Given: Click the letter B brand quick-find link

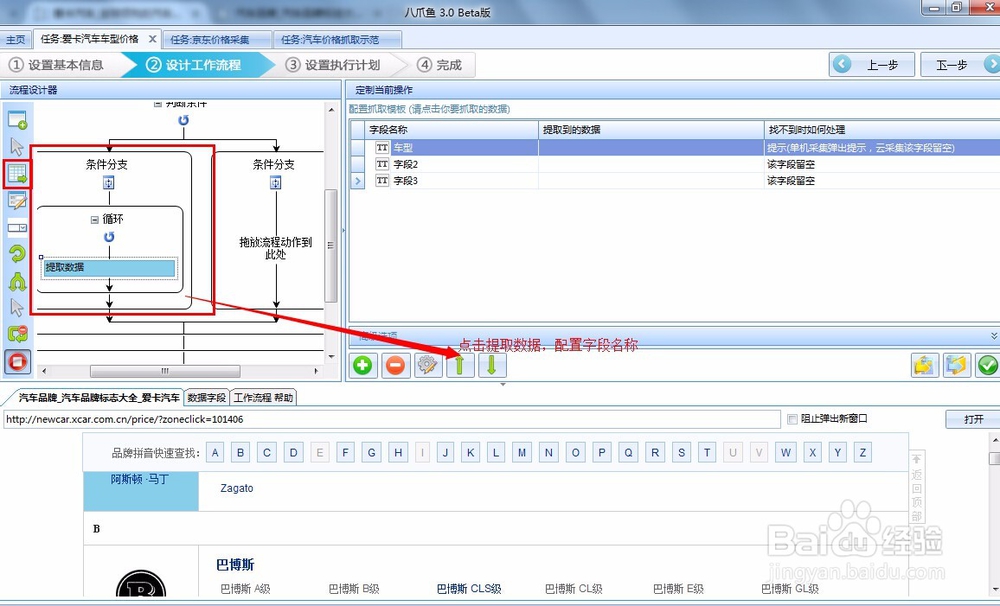Looking at the screenshot, I should (240, 452).
